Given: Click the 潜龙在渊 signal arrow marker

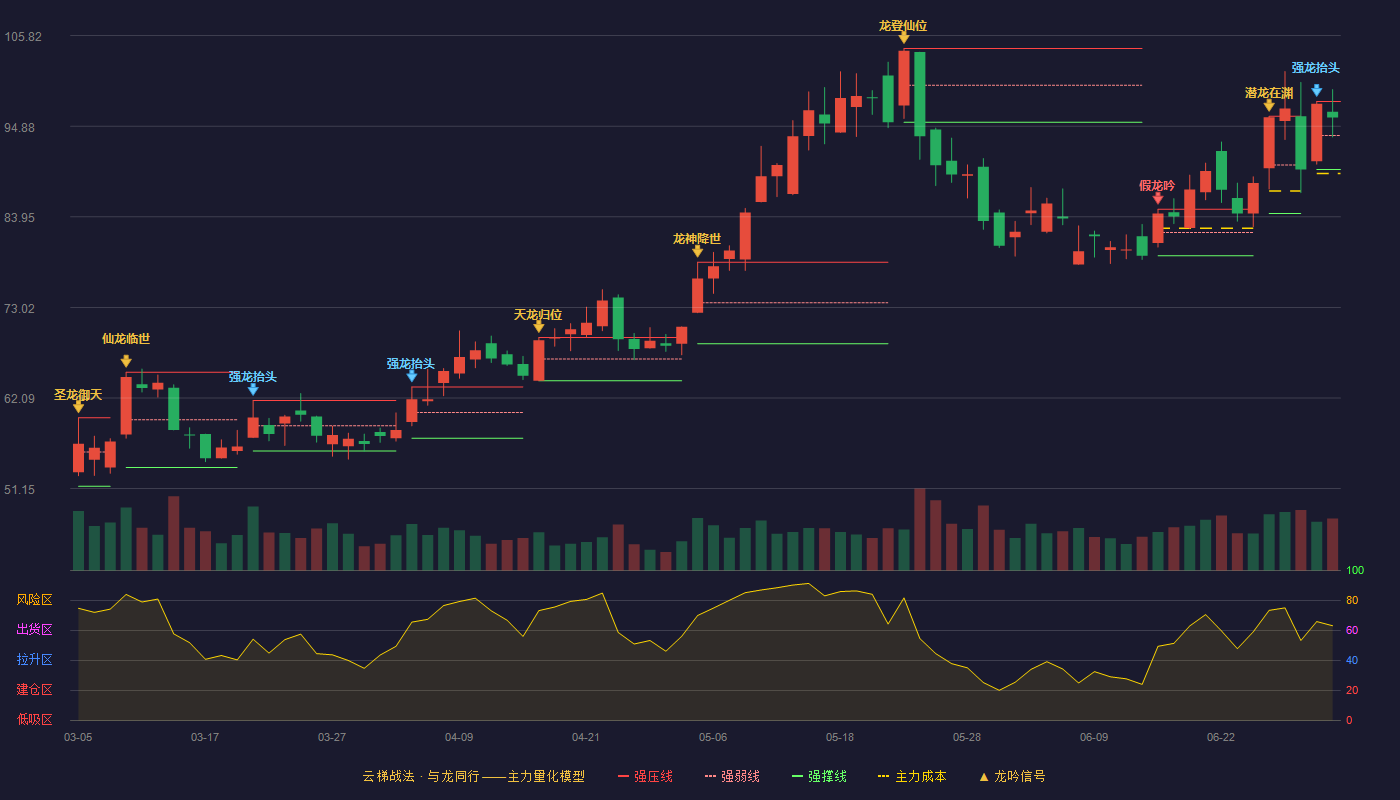Looking at the screenshot, I should click(1269, 105).
